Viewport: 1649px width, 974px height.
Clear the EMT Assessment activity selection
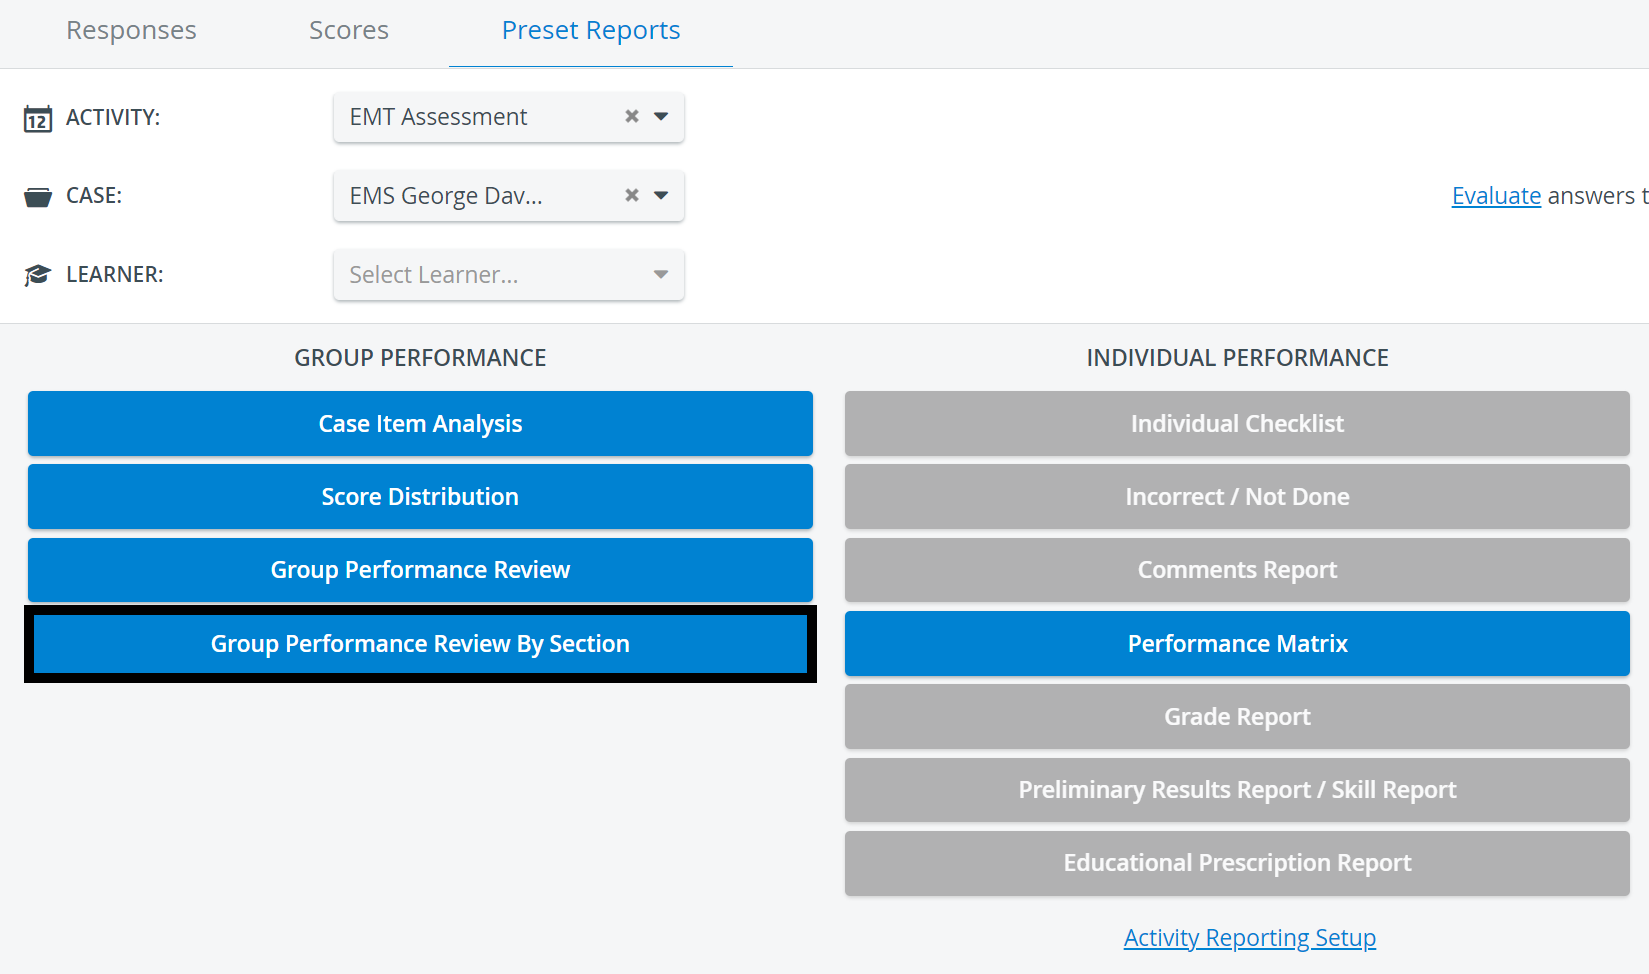(632, 116)
